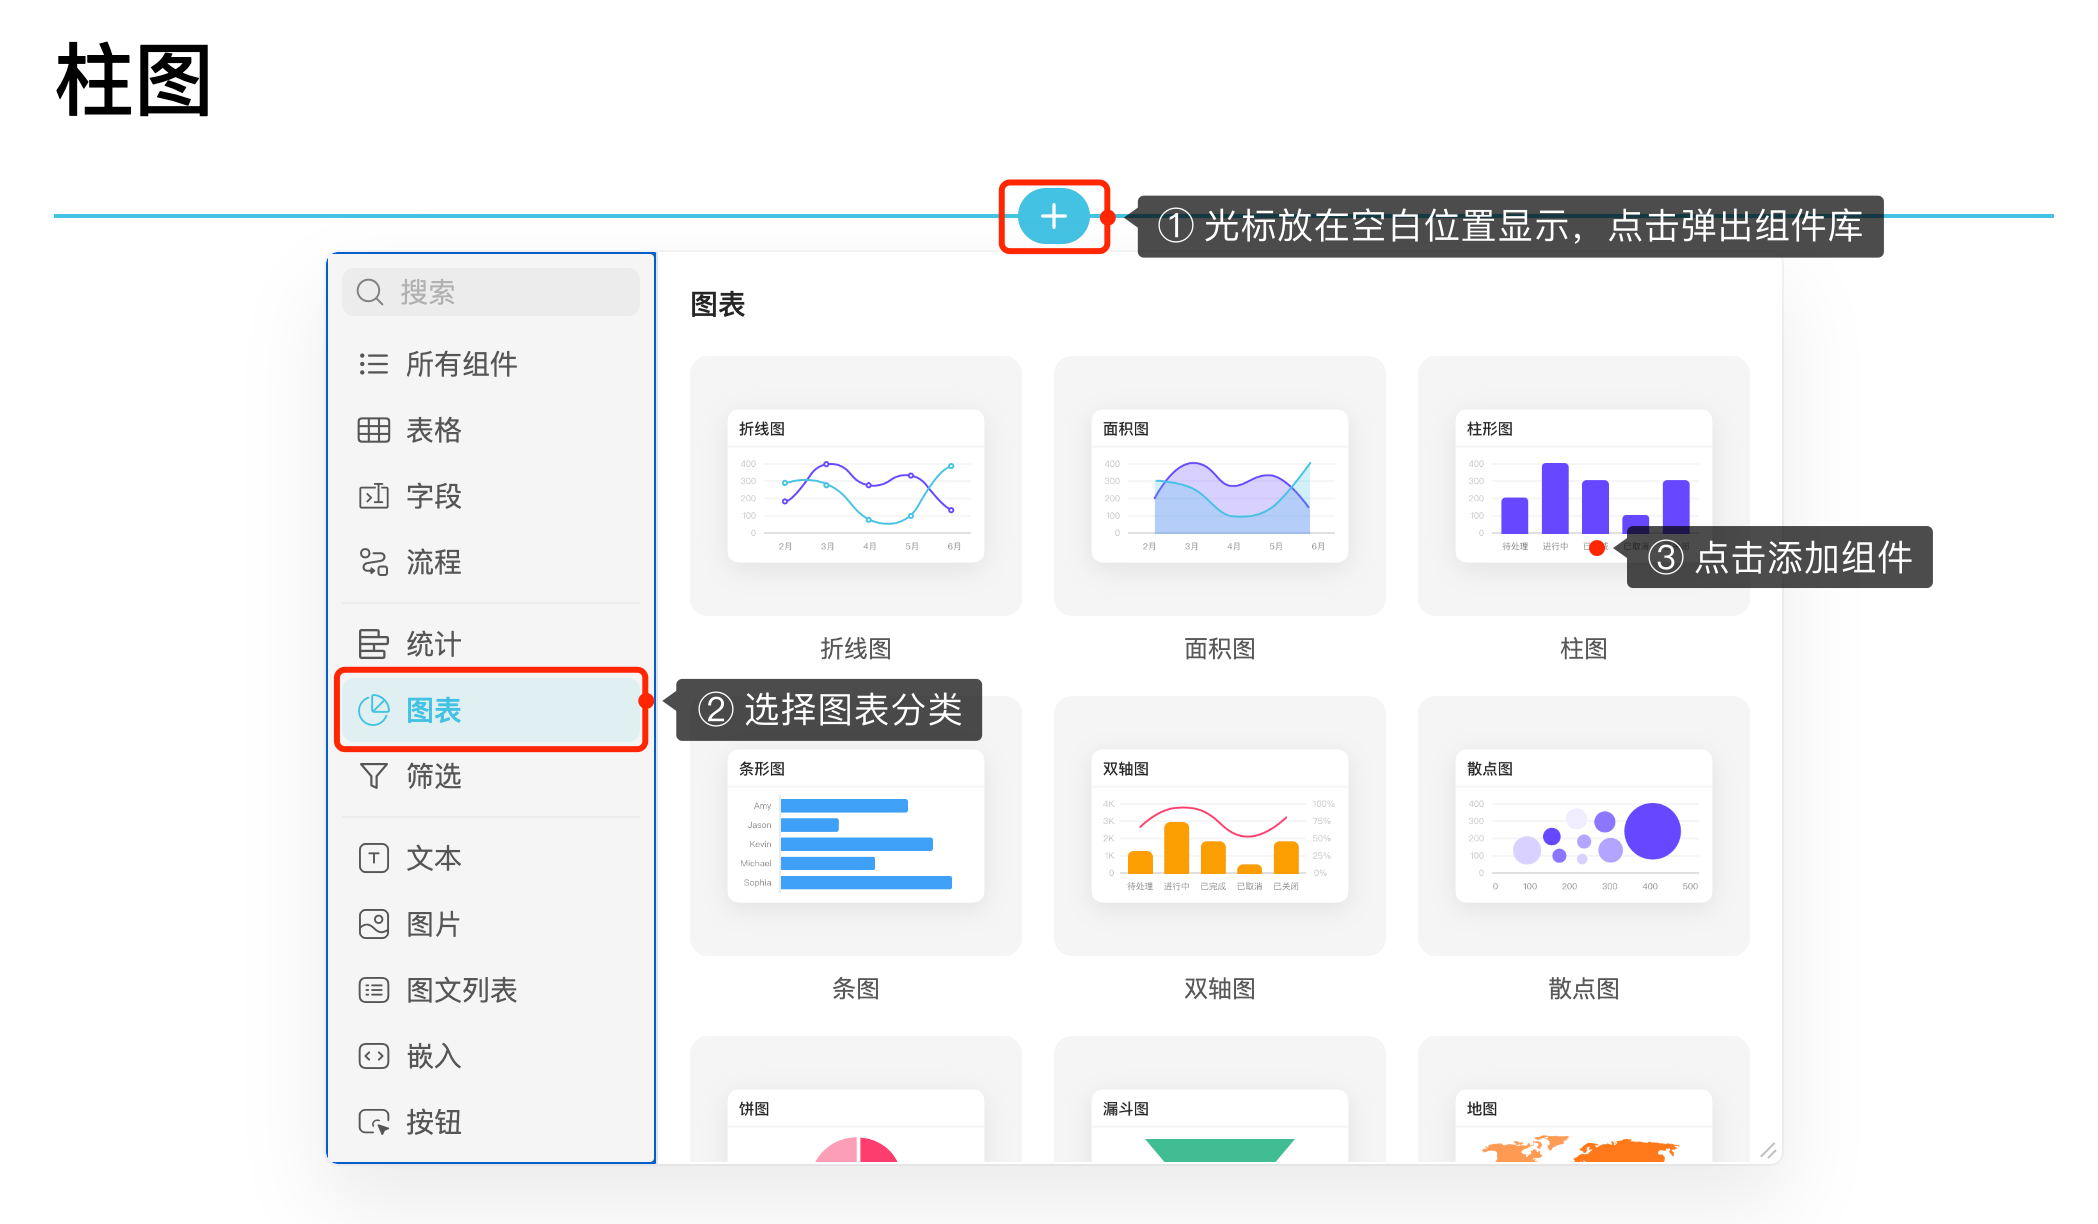Open the 文本 category
2098x1224 pixels.
pos(434,858)
